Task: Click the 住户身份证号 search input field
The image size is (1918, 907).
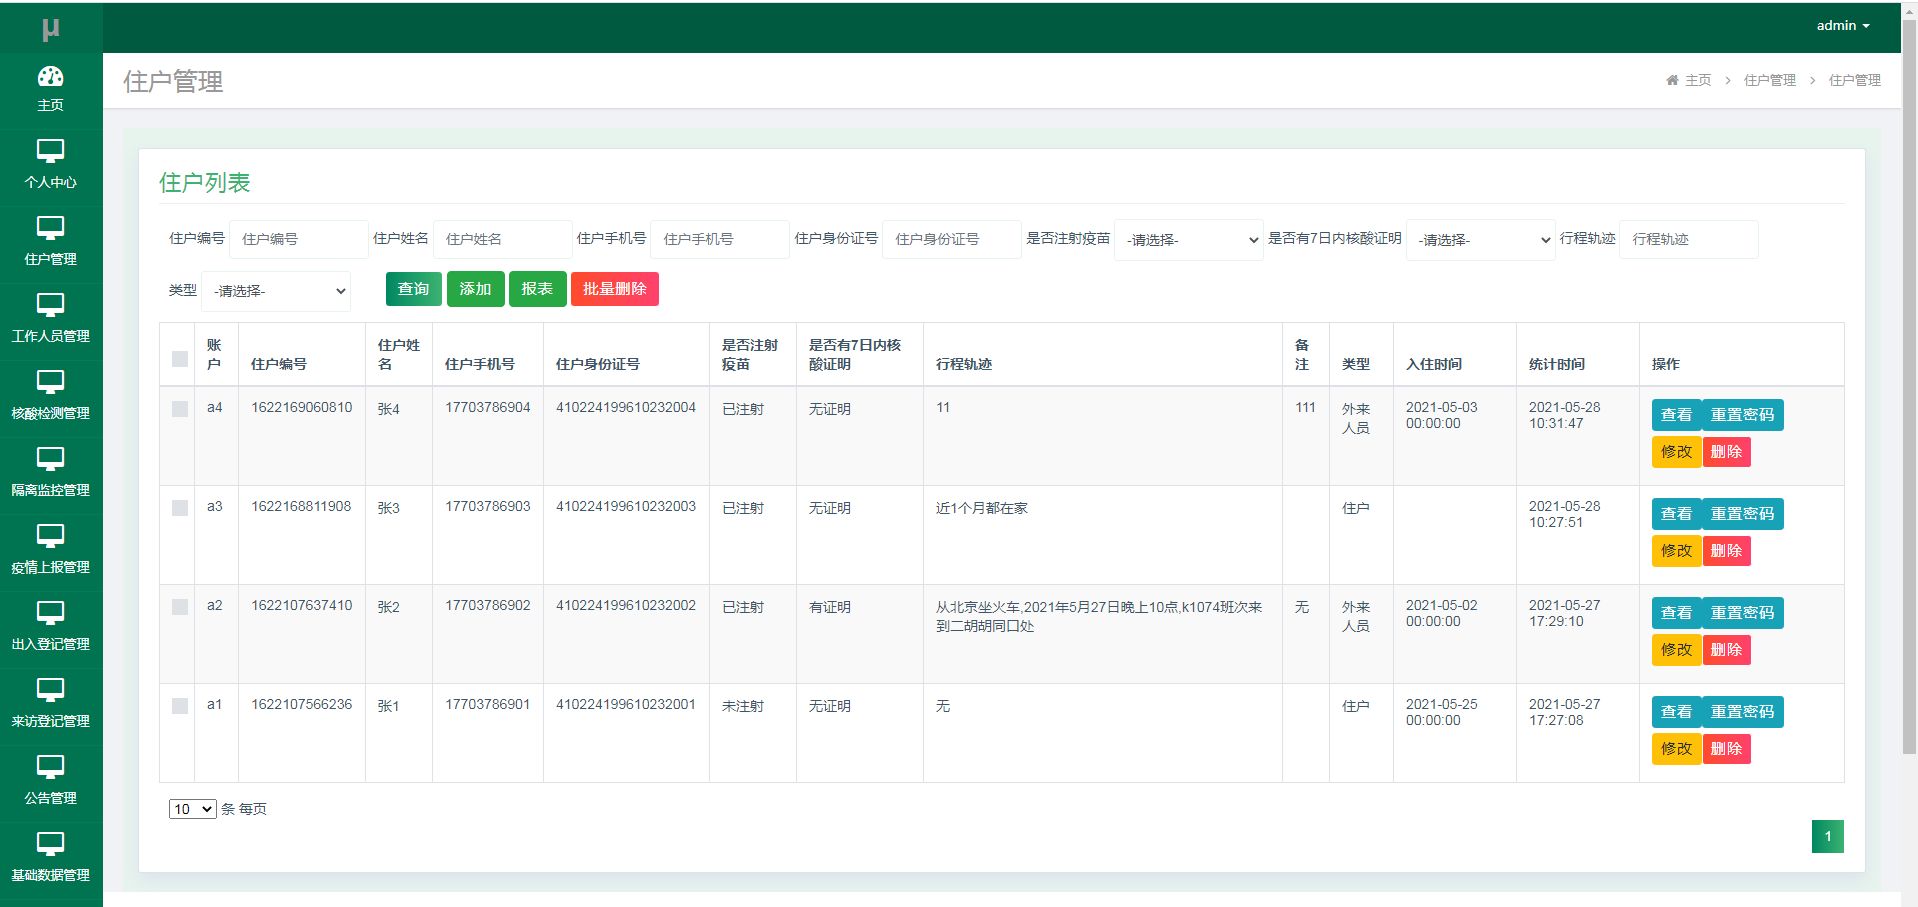Action: pyautogui.click(x=952, y=240)
